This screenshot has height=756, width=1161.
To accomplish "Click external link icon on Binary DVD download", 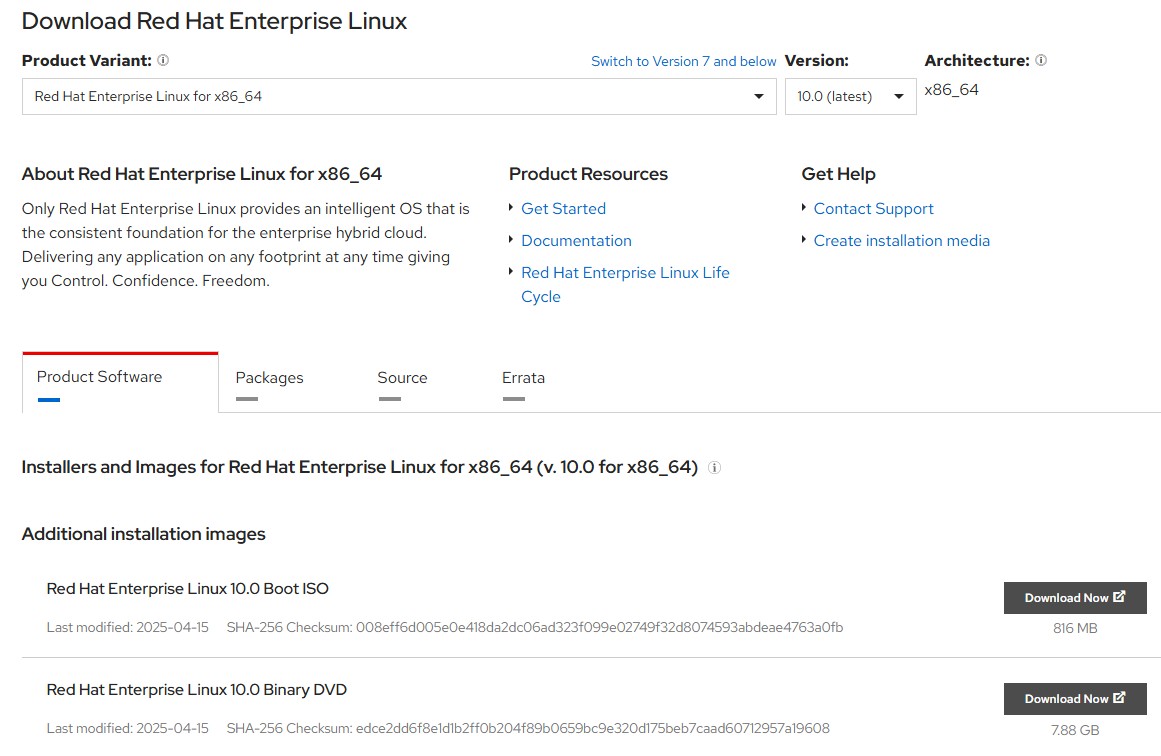I will [x=1120, y=698].
